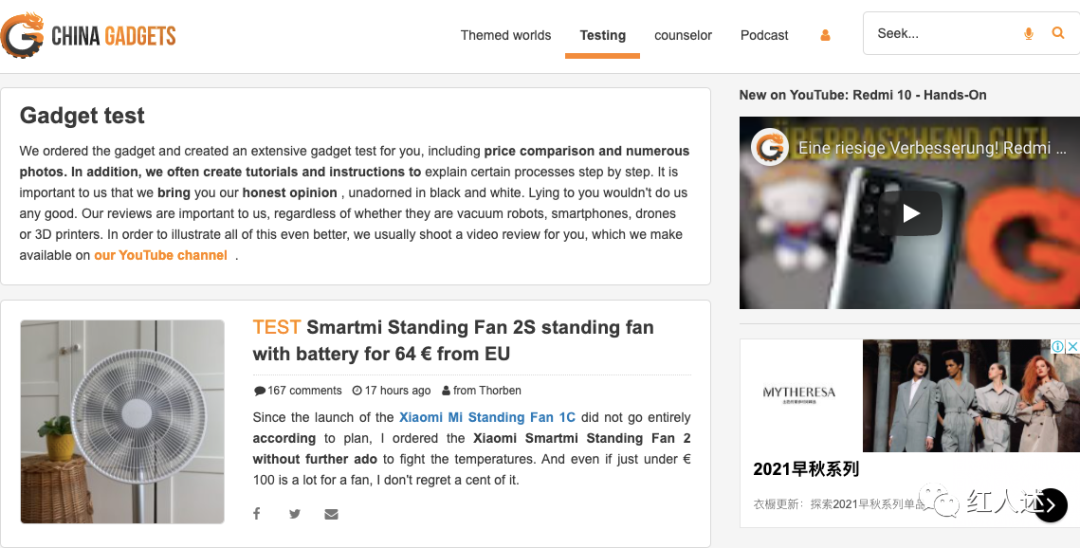Click the 17 hours ago timestamp

(x=391, y=390)
